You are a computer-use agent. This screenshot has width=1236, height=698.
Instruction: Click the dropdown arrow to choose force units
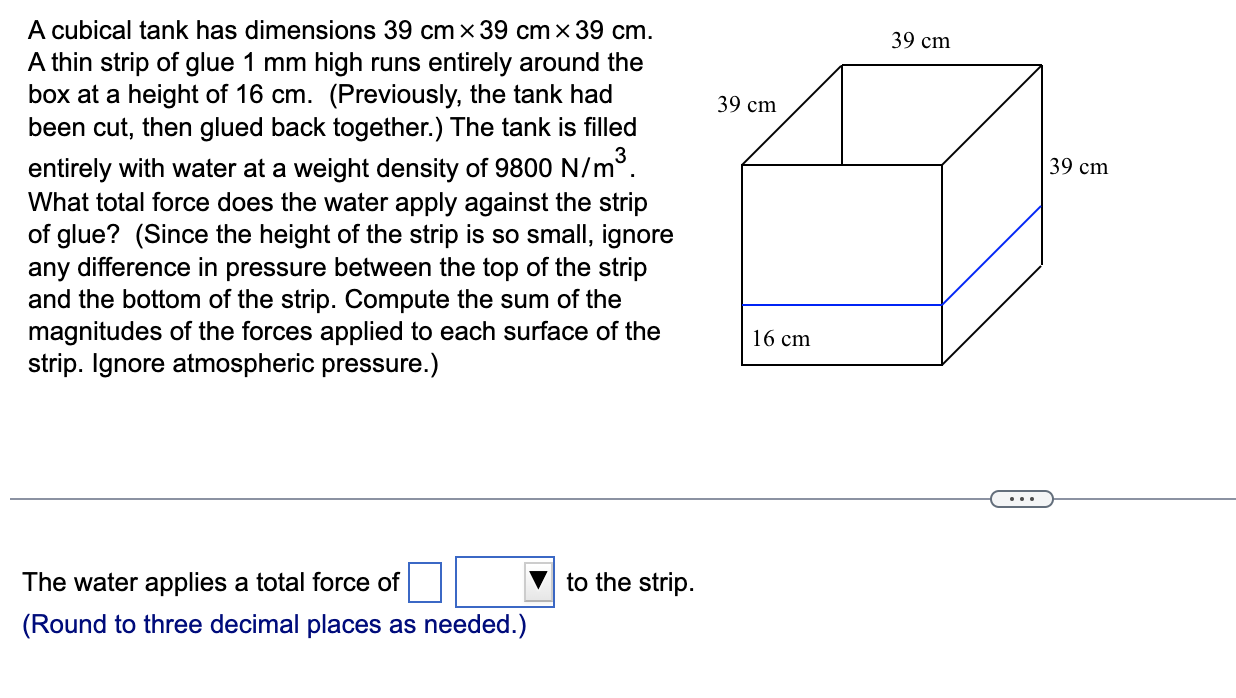coord(536,580)
